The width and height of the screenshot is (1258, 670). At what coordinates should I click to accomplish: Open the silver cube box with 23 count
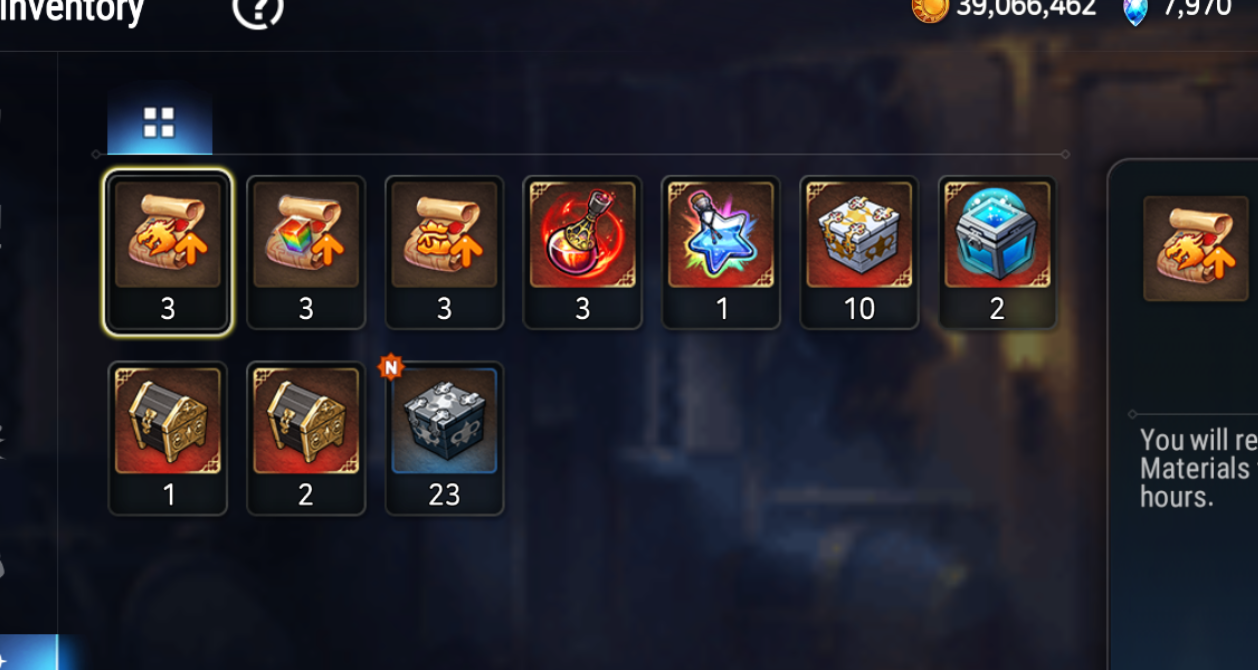[x=444, y=438]
